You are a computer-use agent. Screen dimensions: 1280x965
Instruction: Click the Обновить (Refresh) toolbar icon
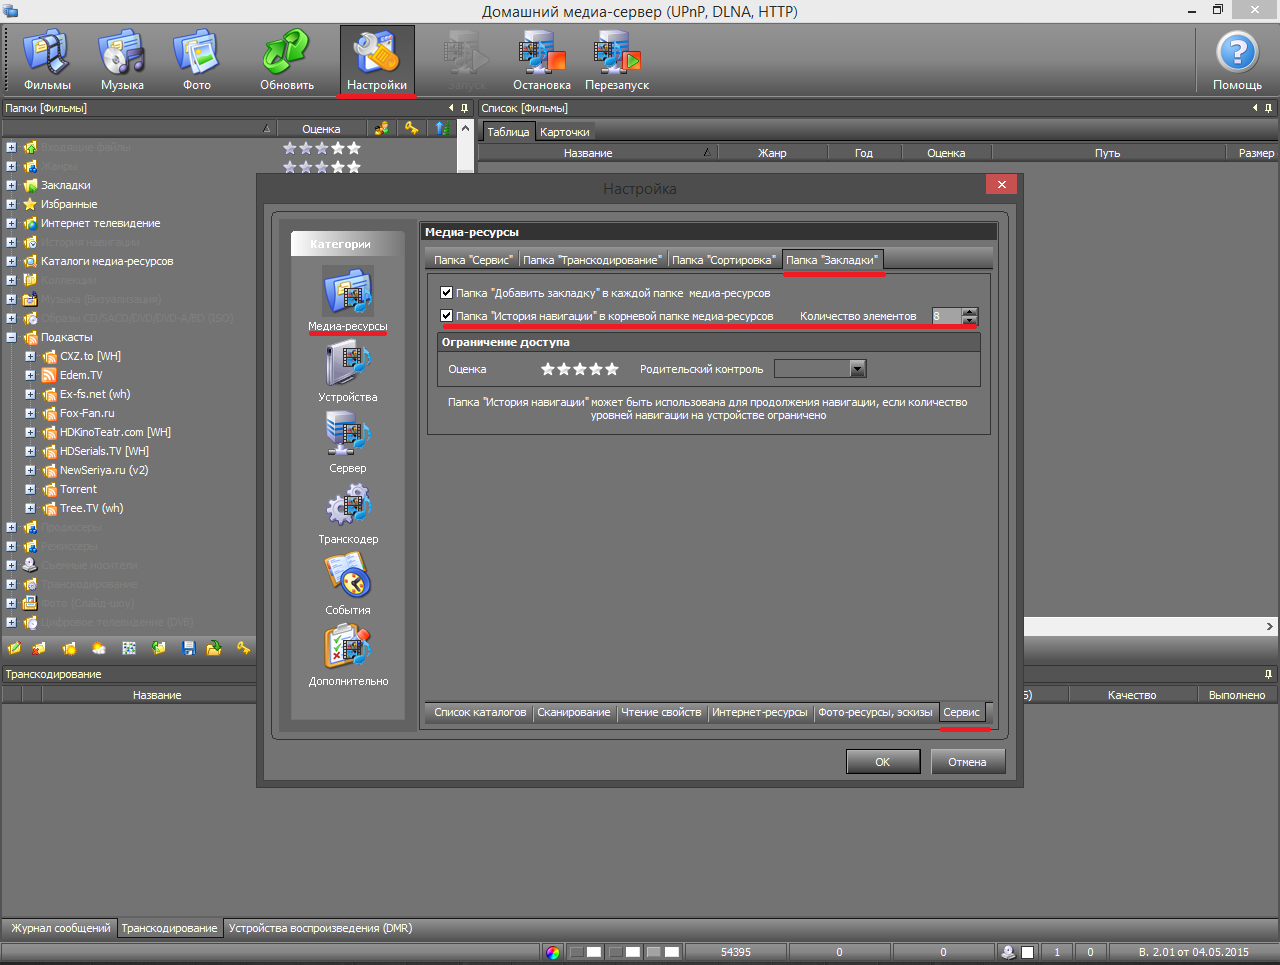(287, 60)
